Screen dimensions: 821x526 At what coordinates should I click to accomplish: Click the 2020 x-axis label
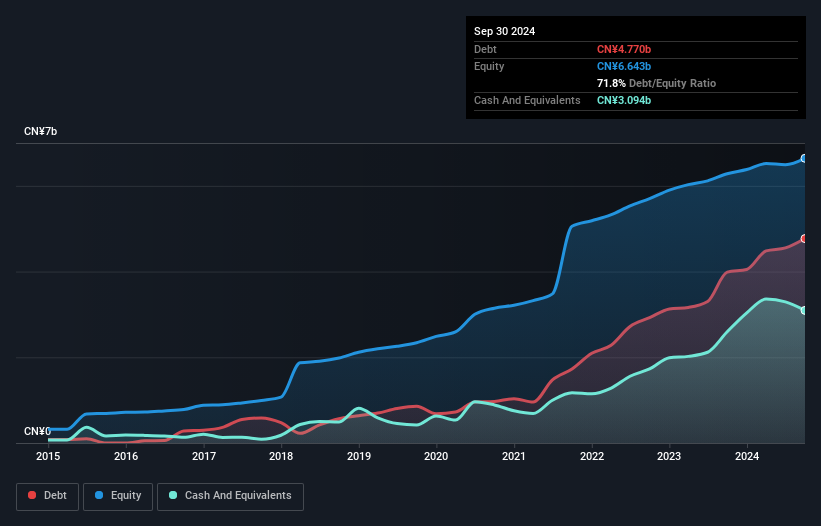click(x=436, y=456)
